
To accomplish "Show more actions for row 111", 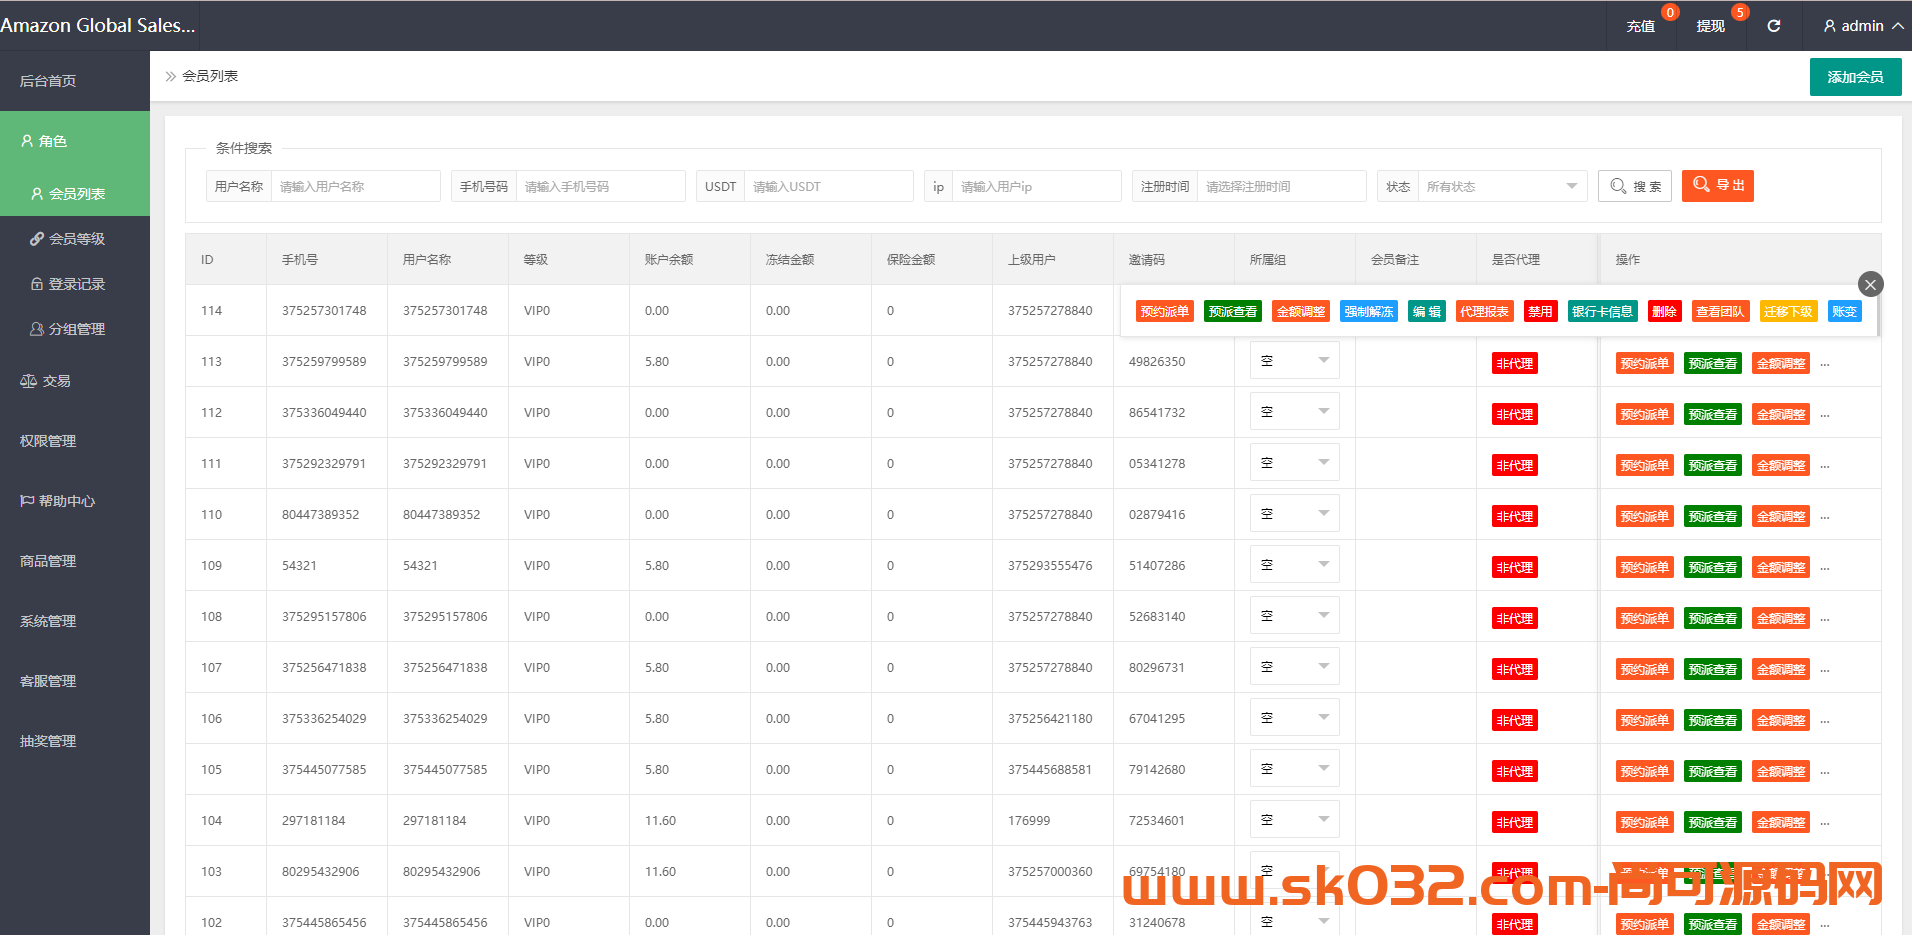I will click(1825, 466).
